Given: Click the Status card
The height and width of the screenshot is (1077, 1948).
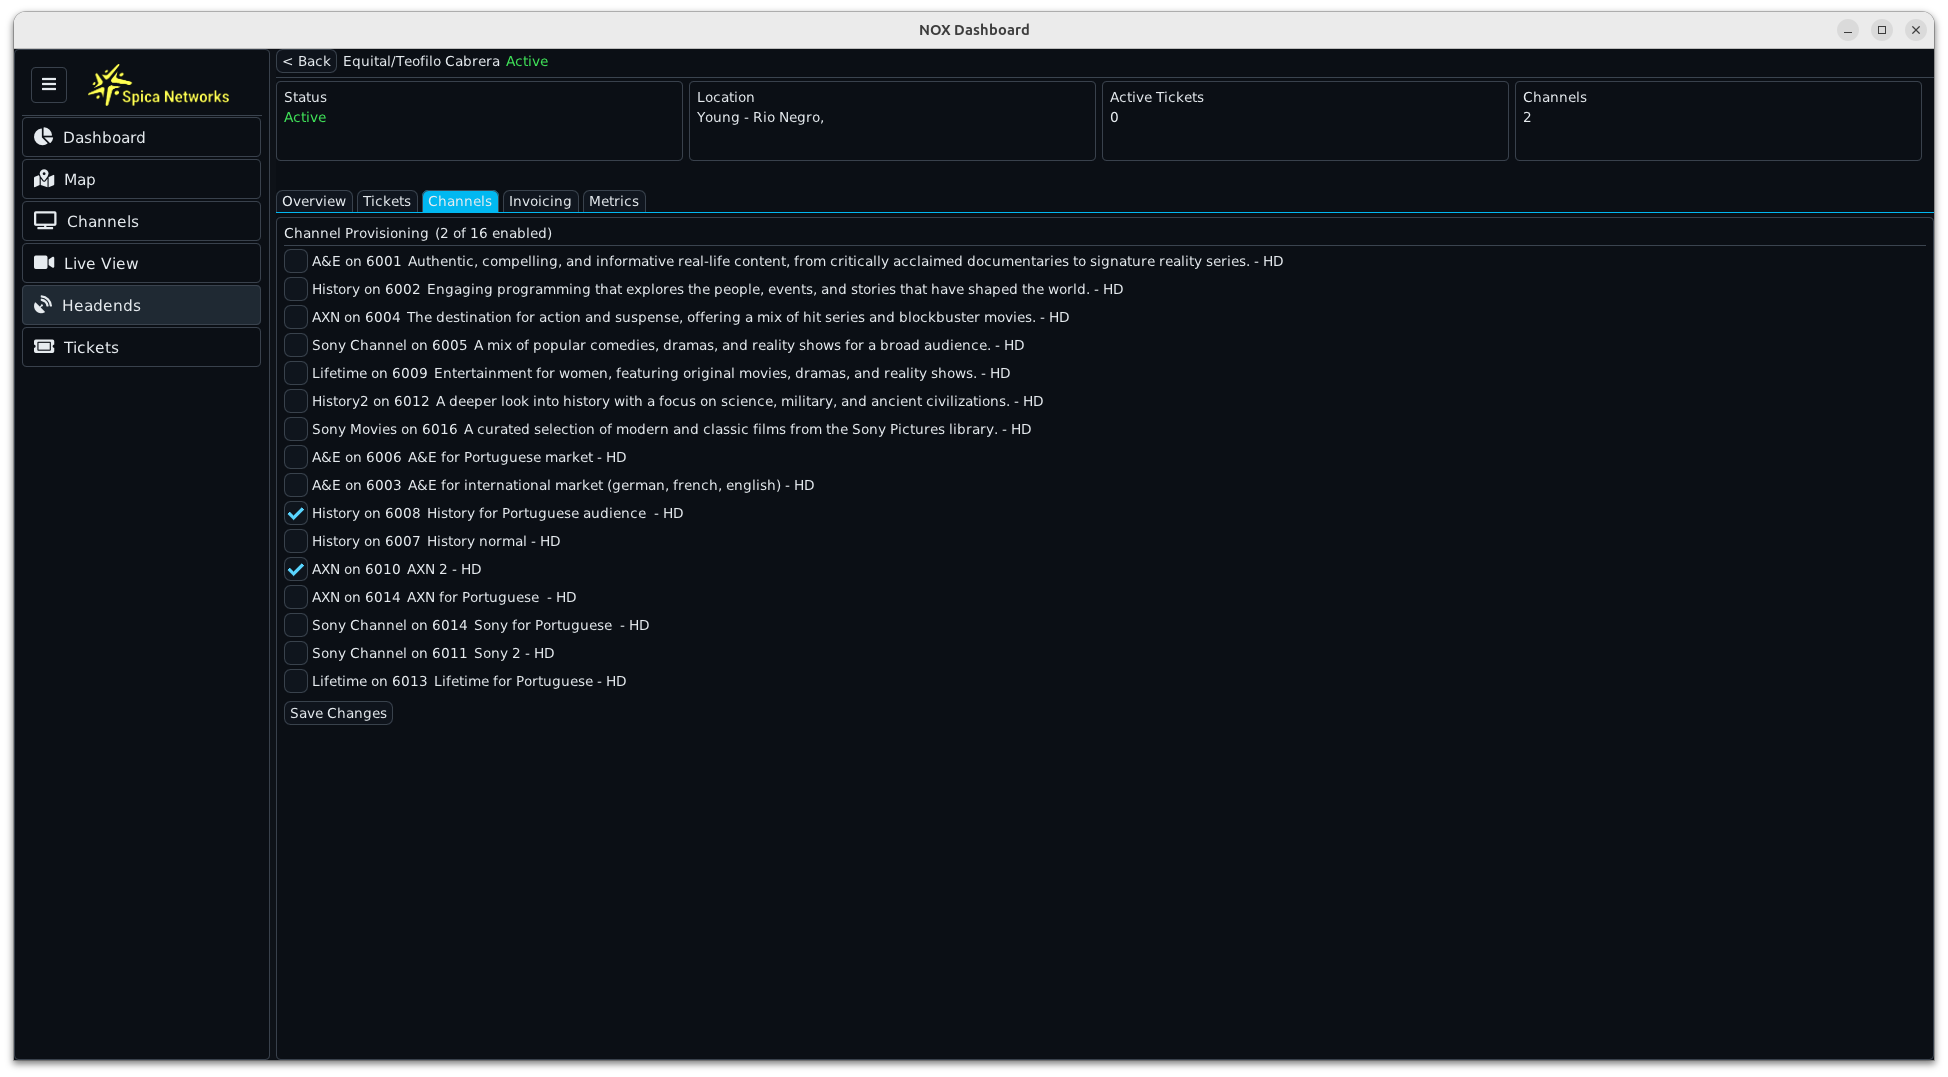Looking at the screenshot, I should pyautogui.click(x=479, y=121).
